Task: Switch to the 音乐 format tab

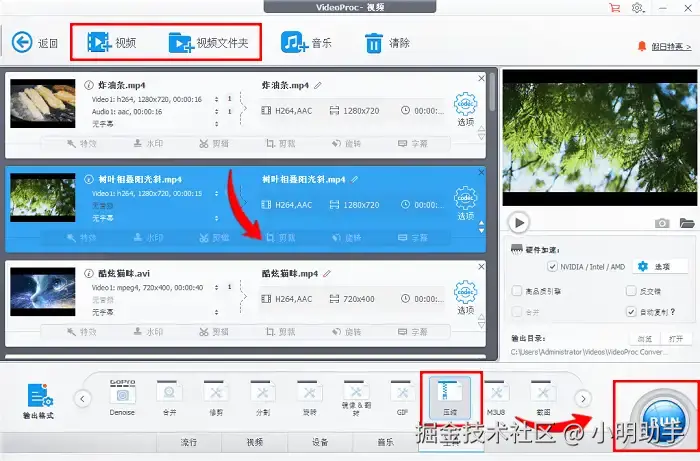Action: coord(386,442)
